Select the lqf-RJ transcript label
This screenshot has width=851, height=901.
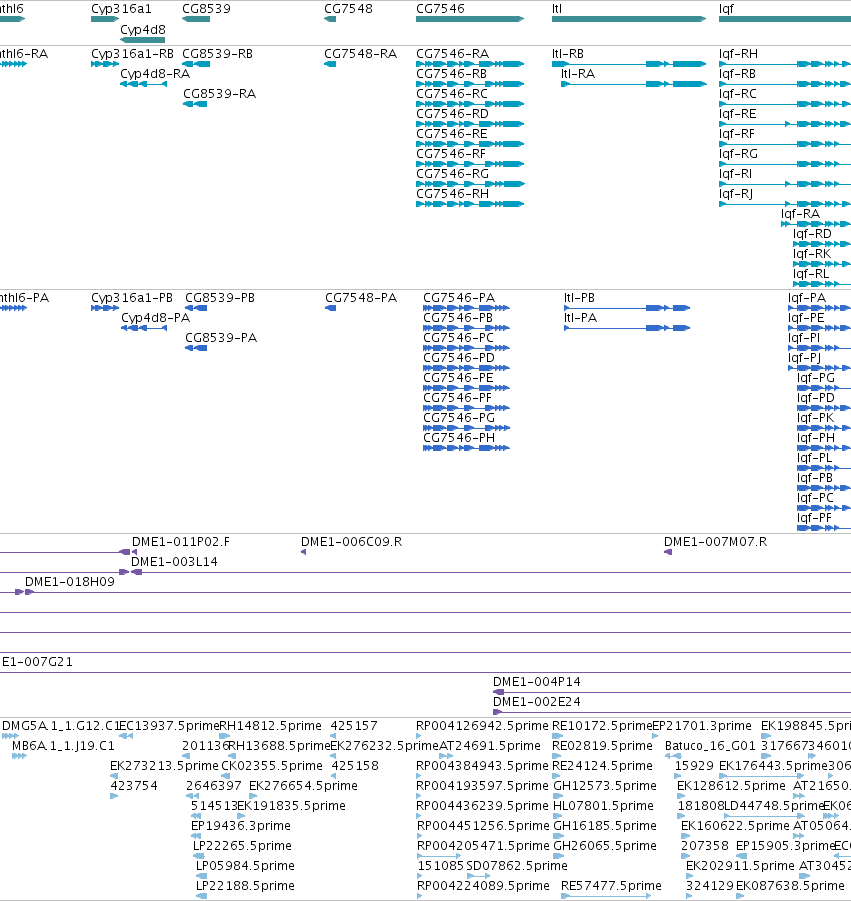pyautogui.click(x=736, y=194)
